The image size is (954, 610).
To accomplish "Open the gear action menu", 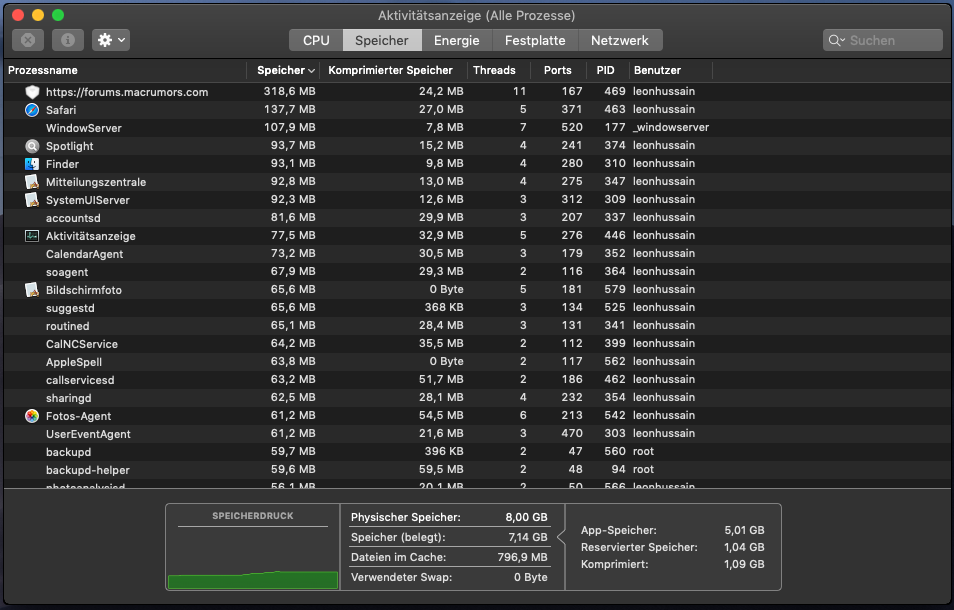I will coord(111,40).
